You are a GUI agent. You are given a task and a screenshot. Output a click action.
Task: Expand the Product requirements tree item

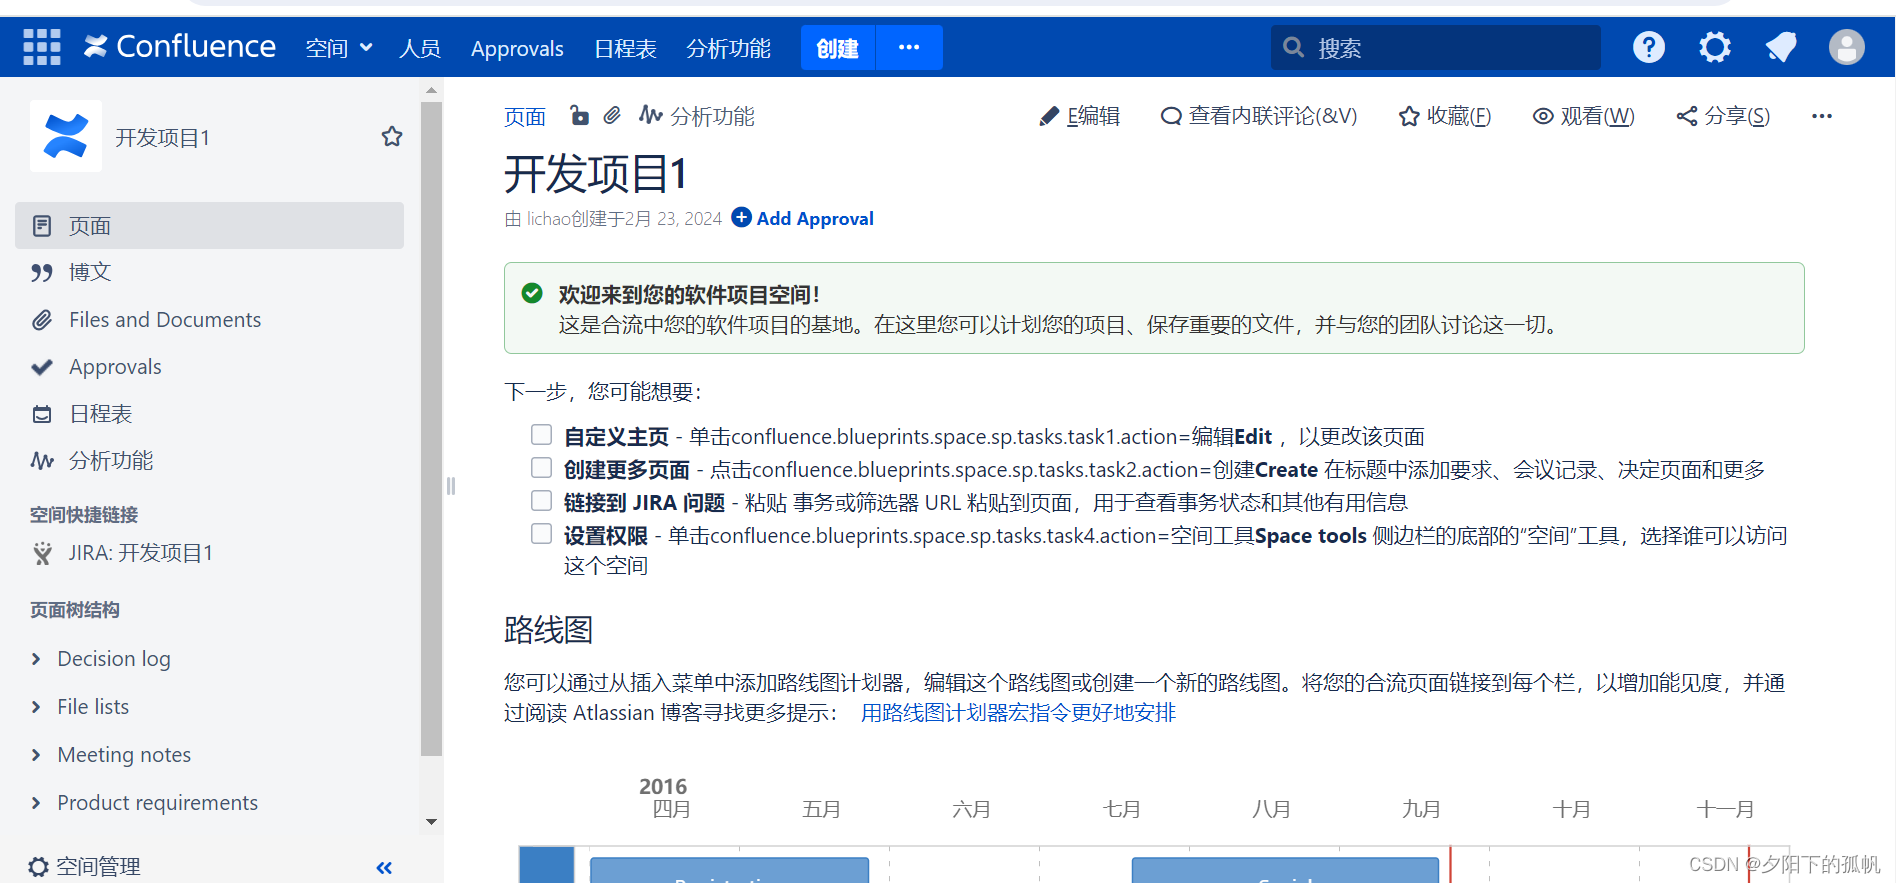[x=36, y=802]
